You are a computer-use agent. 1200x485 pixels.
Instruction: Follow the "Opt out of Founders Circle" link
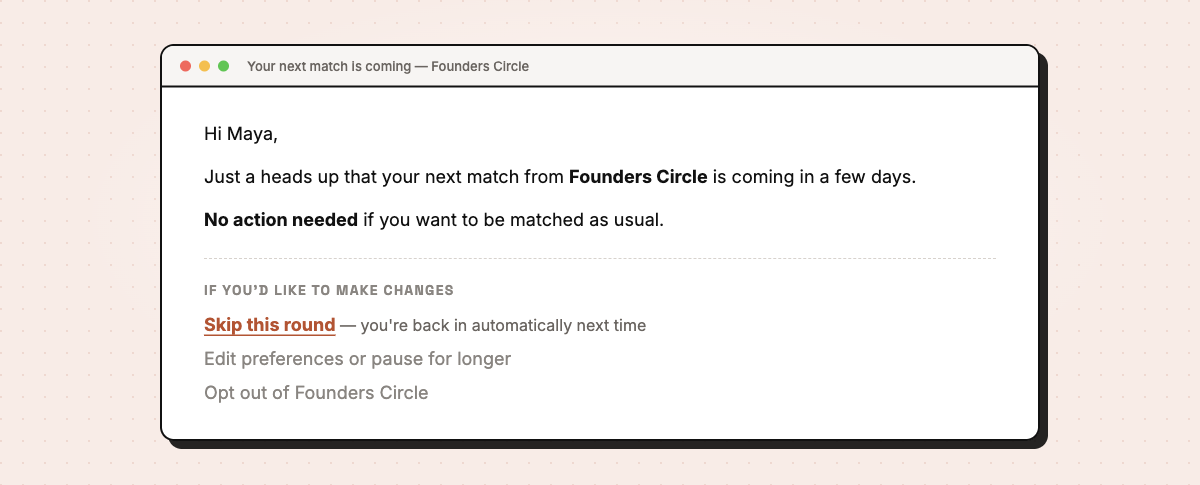(x=316, y=393)
